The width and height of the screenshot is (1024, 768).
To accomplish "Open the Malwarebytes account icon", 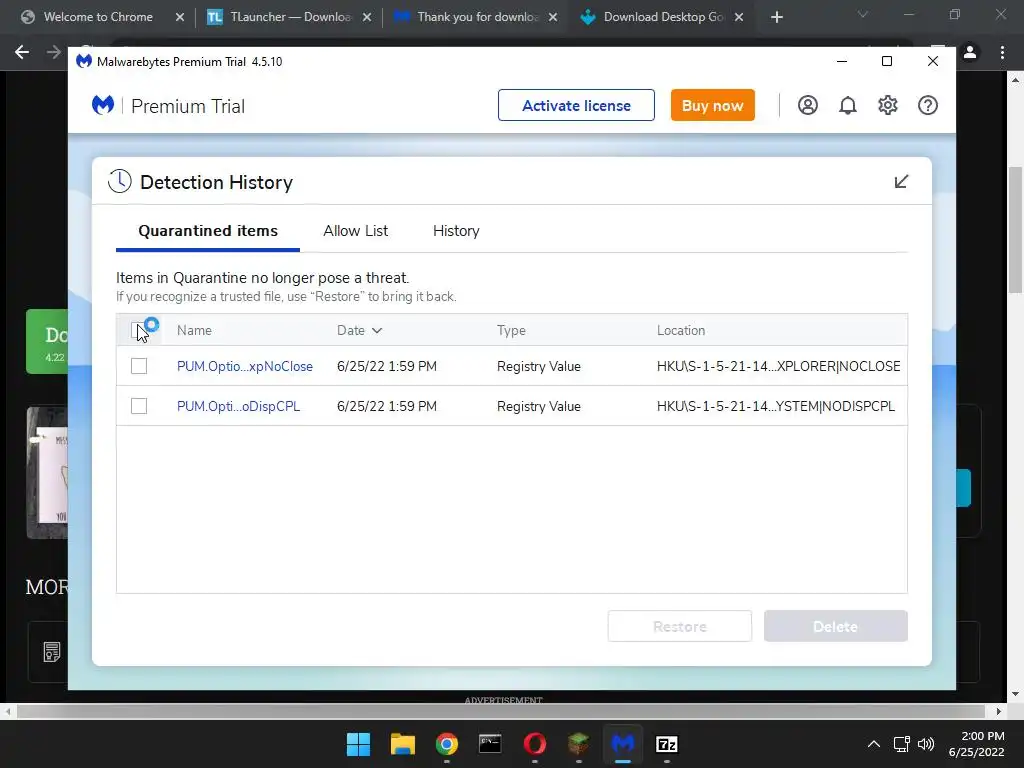I will coord(807,105).
